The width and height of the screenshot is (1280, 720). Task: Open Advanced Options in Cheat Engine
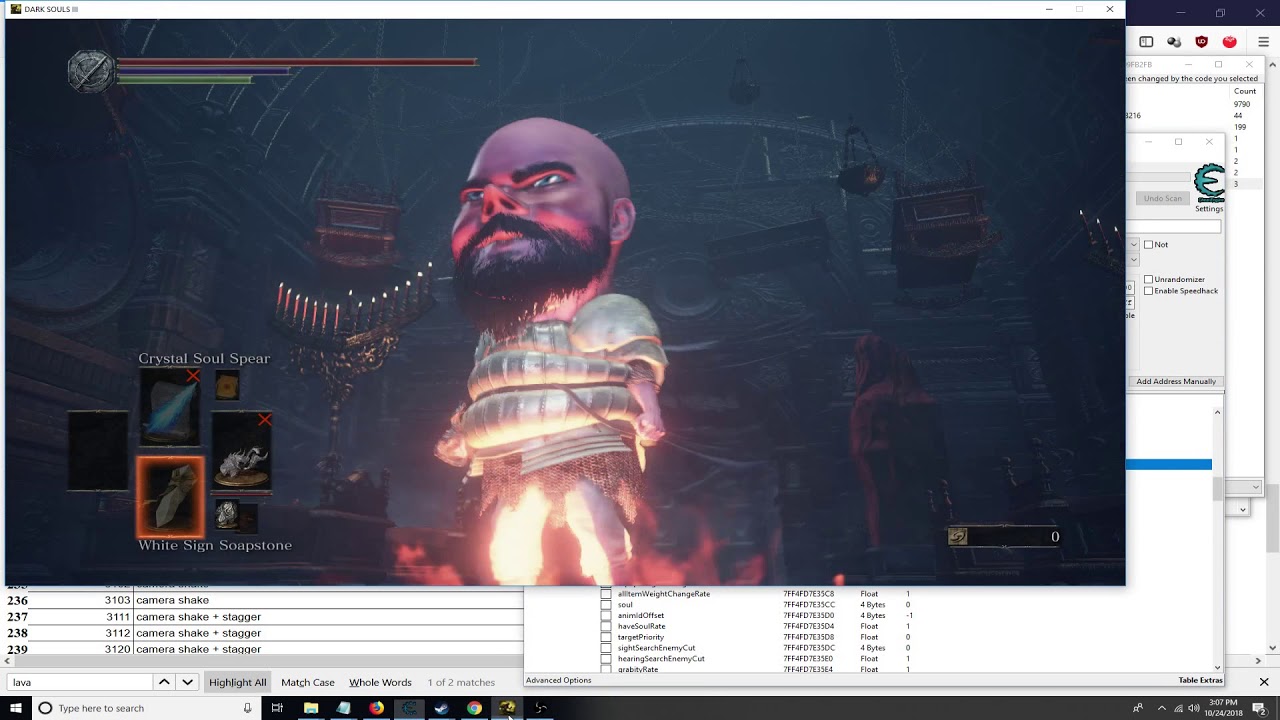pos(558,680)
